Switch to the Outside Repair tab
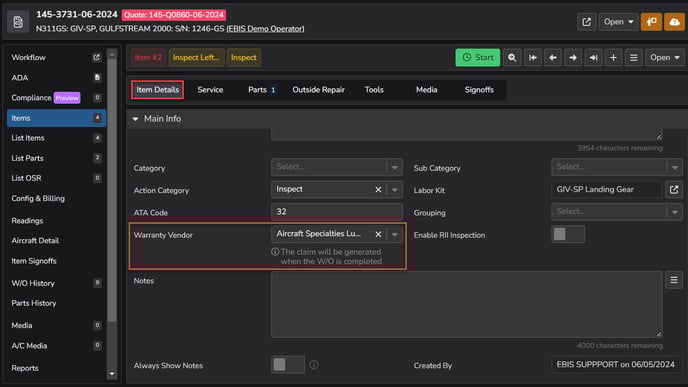Screen dimensions: 688x387 [x=319, y=90]
